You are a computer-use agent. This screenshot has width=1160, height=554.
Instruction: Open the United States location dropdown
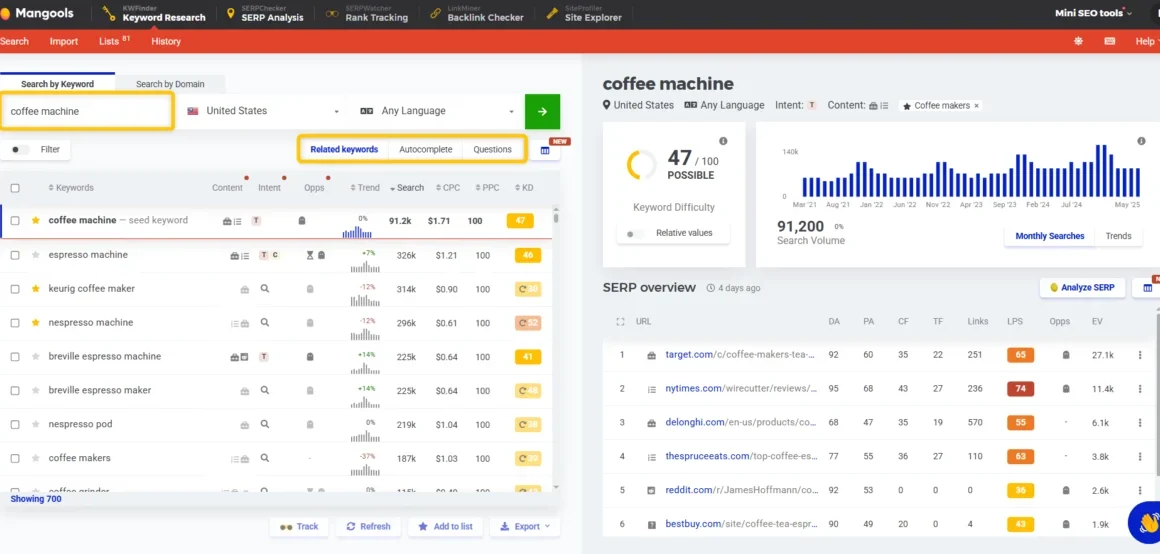pos(263,111)
